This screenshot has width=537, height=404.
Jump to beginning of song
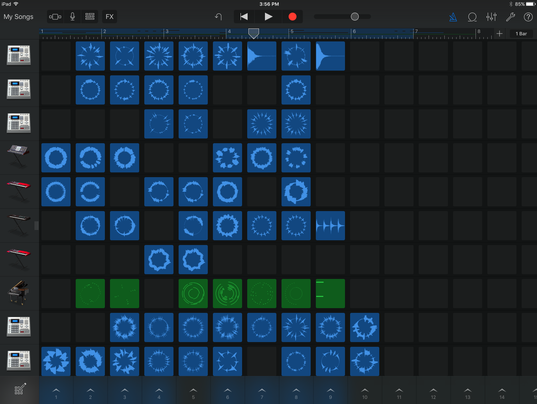coord(244,17)
